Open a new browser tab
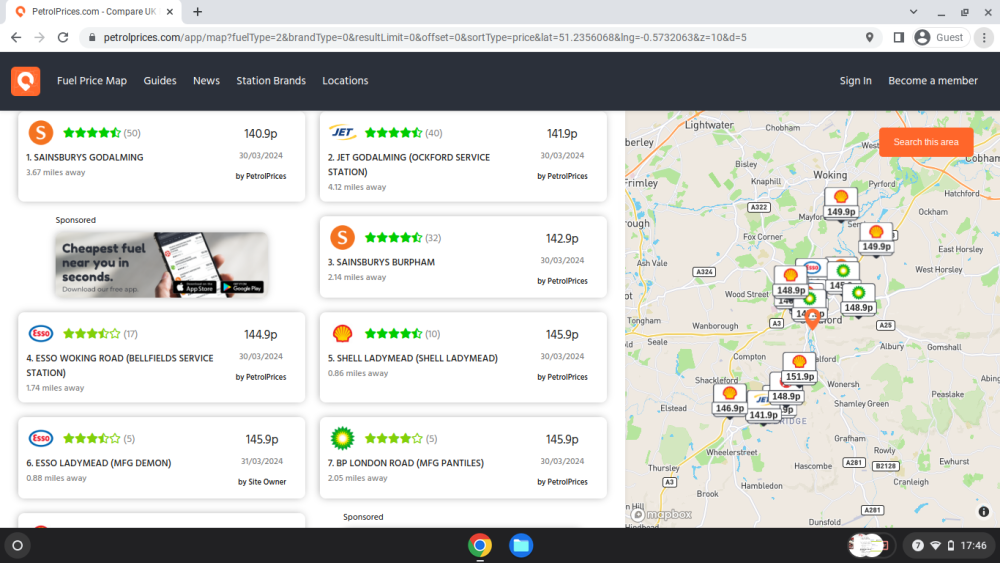Image resolution: width=1000 pixels, height=563 pixels. click(x=198, y=11)
